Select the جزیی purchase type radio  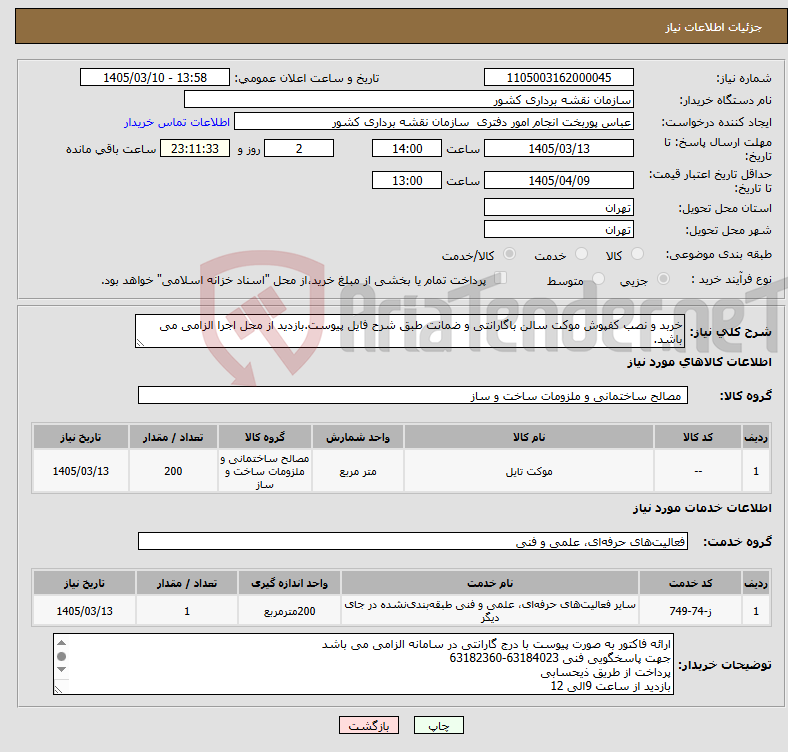click(x=663, y=278)
